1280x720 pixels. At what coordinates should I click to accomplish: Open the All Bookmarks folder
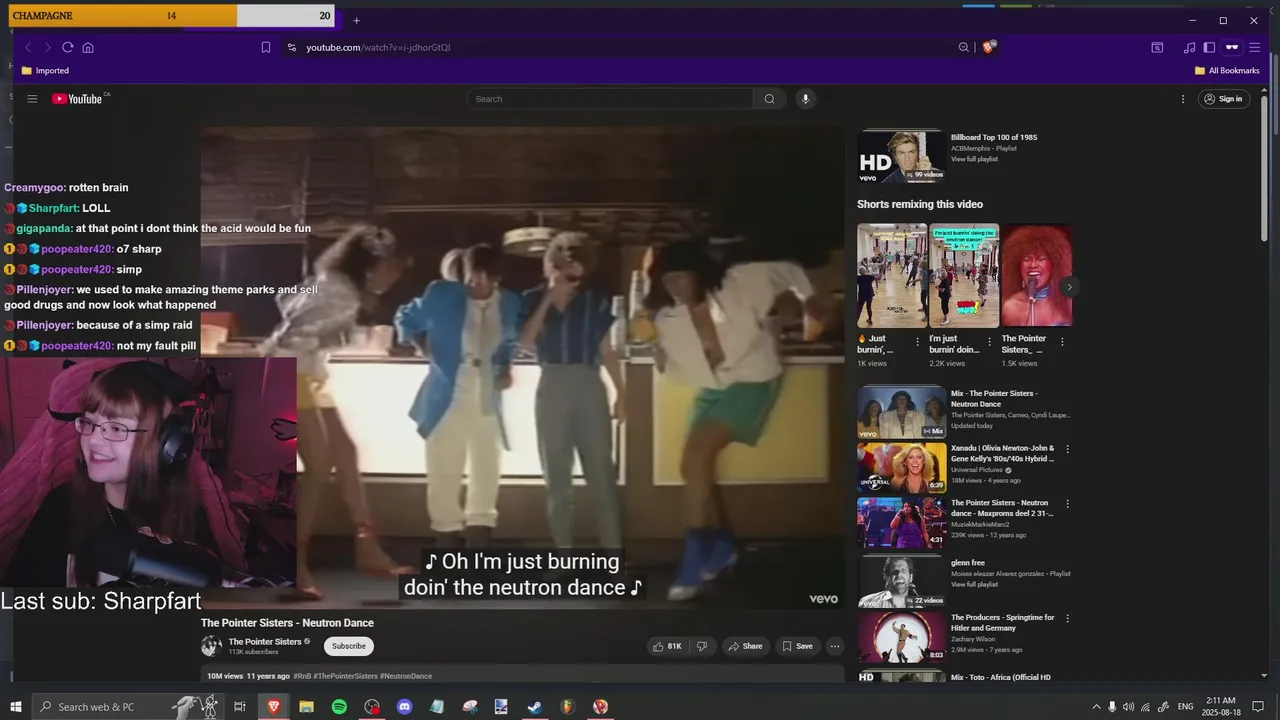pyautogui.click(x=1227, y=71)
